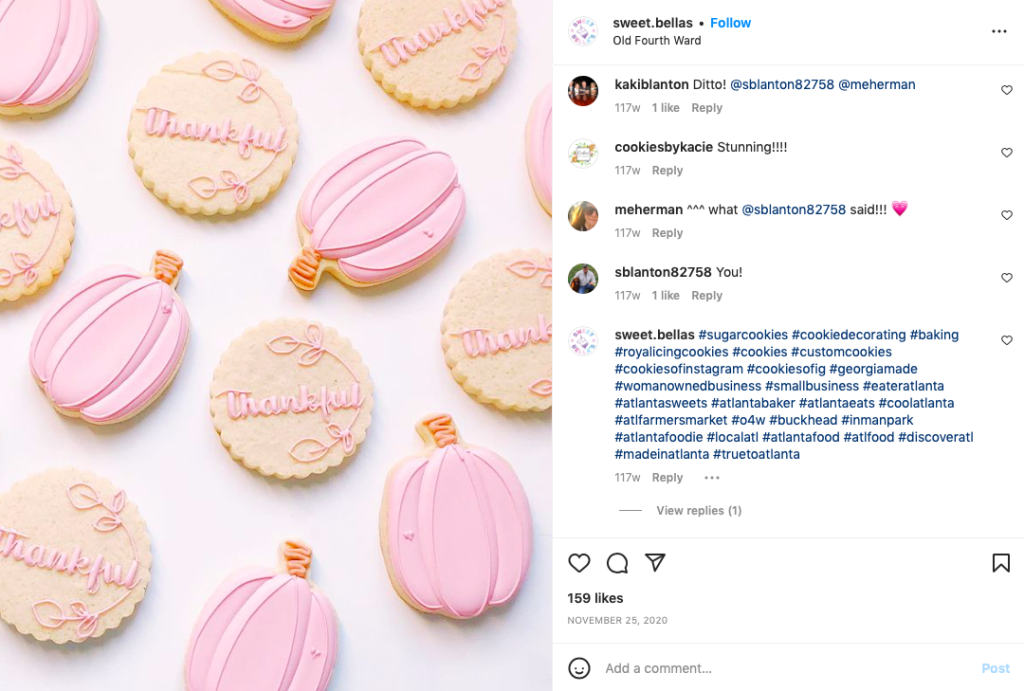Image resolution: width=1024 pixels, height=691 pixels.
Task: Like kakiblanton's comment
Action: (1007, 90)
